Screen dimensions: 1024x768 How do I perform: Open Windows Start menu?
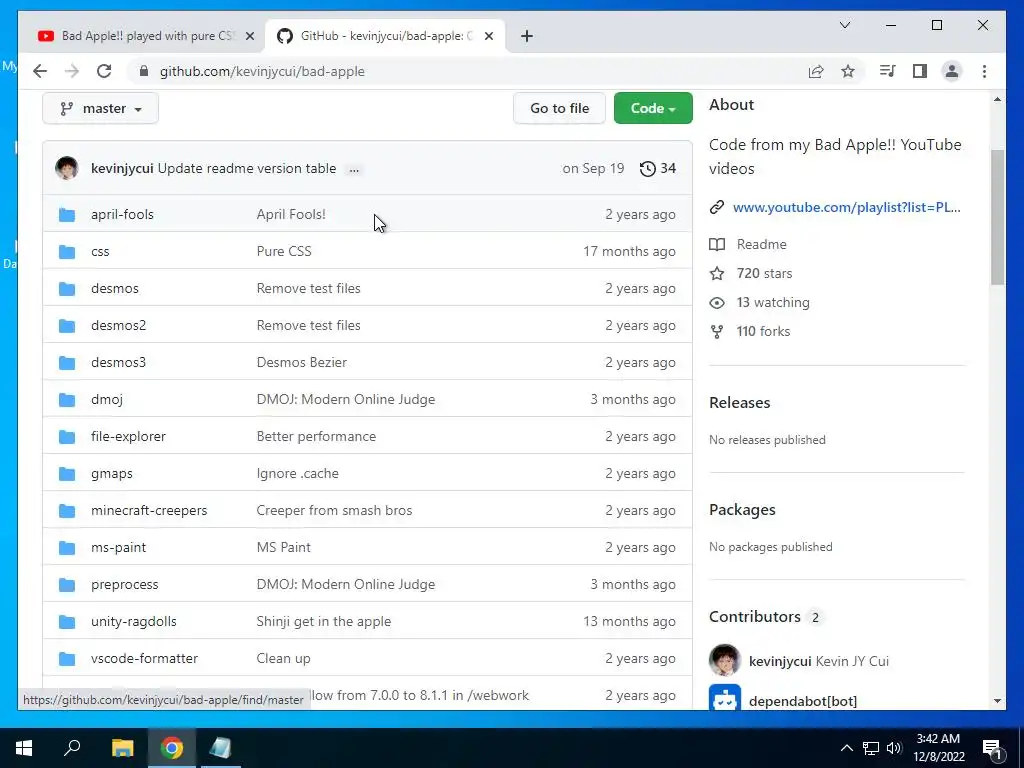[x=24, y=748]
